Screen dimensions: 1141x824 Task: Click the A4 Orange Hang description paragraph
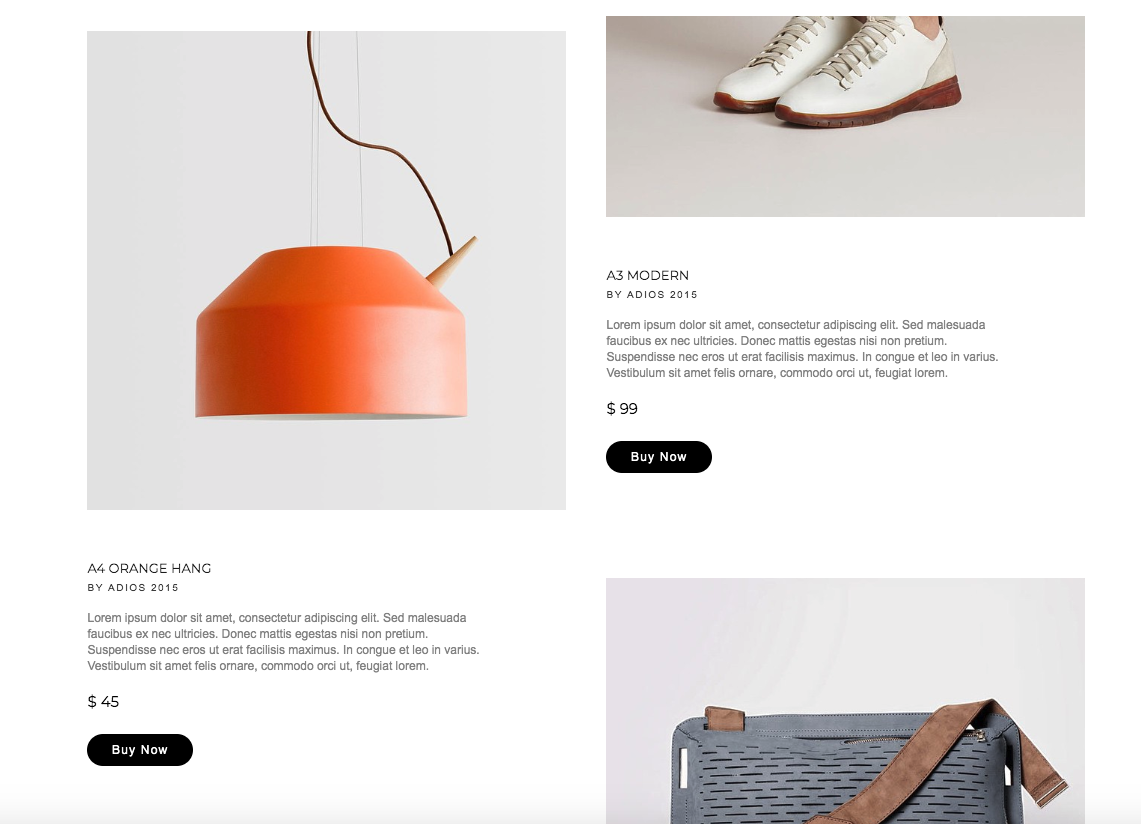click(x=283, y=641)
